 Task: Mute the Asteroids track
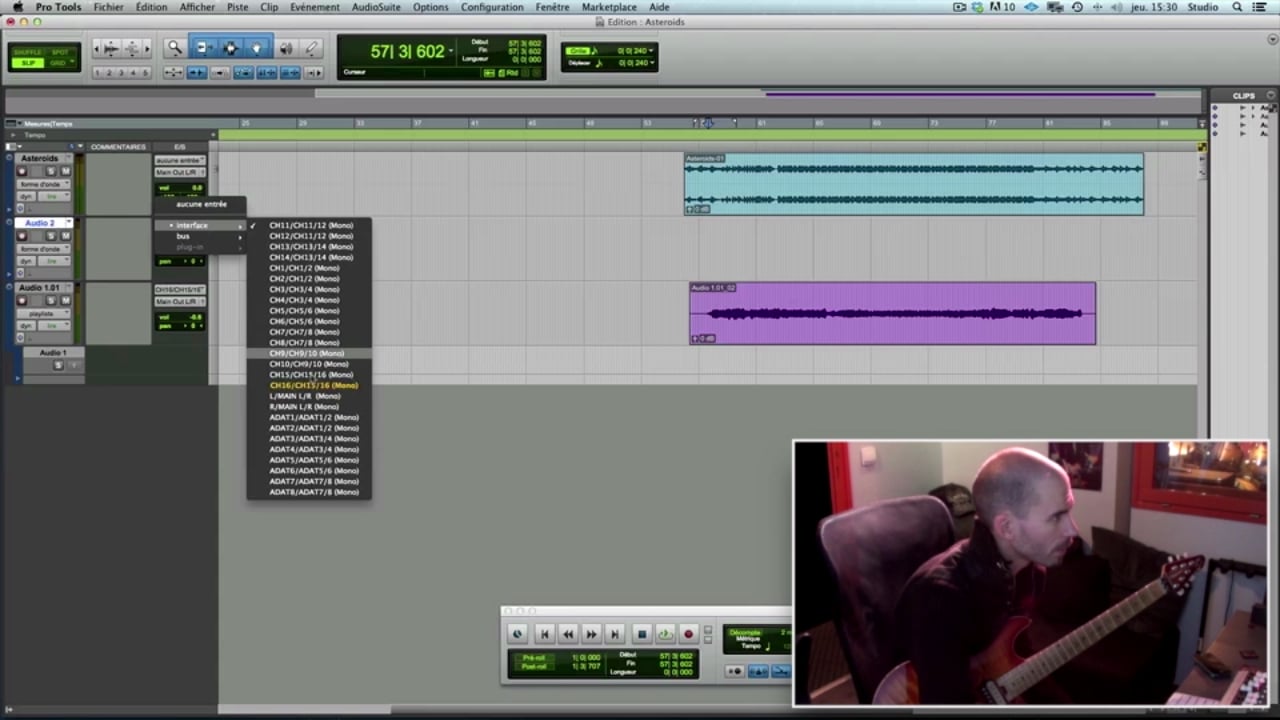pos(65,171)
